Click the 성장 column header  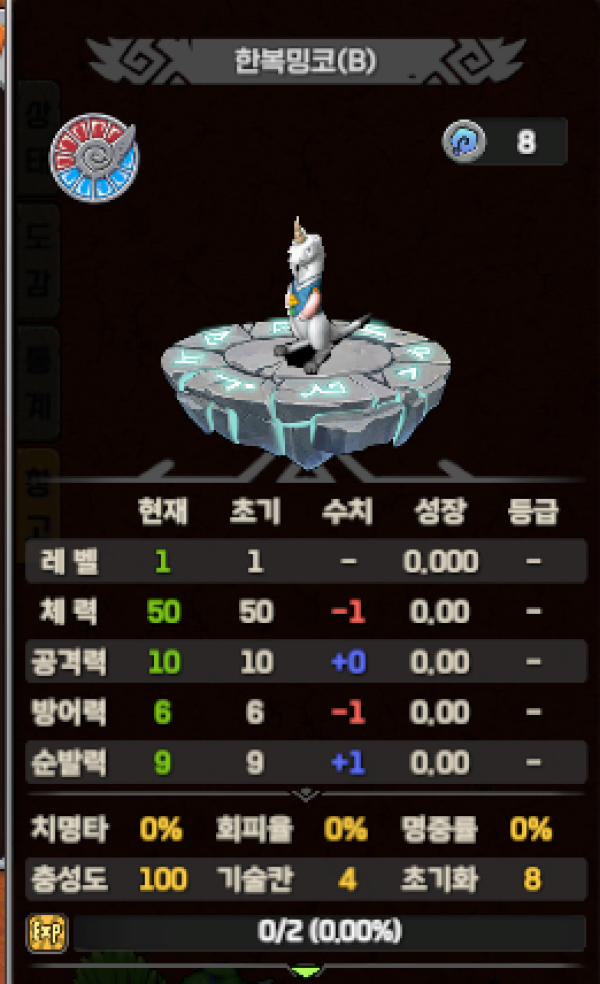tap(440, 511)
